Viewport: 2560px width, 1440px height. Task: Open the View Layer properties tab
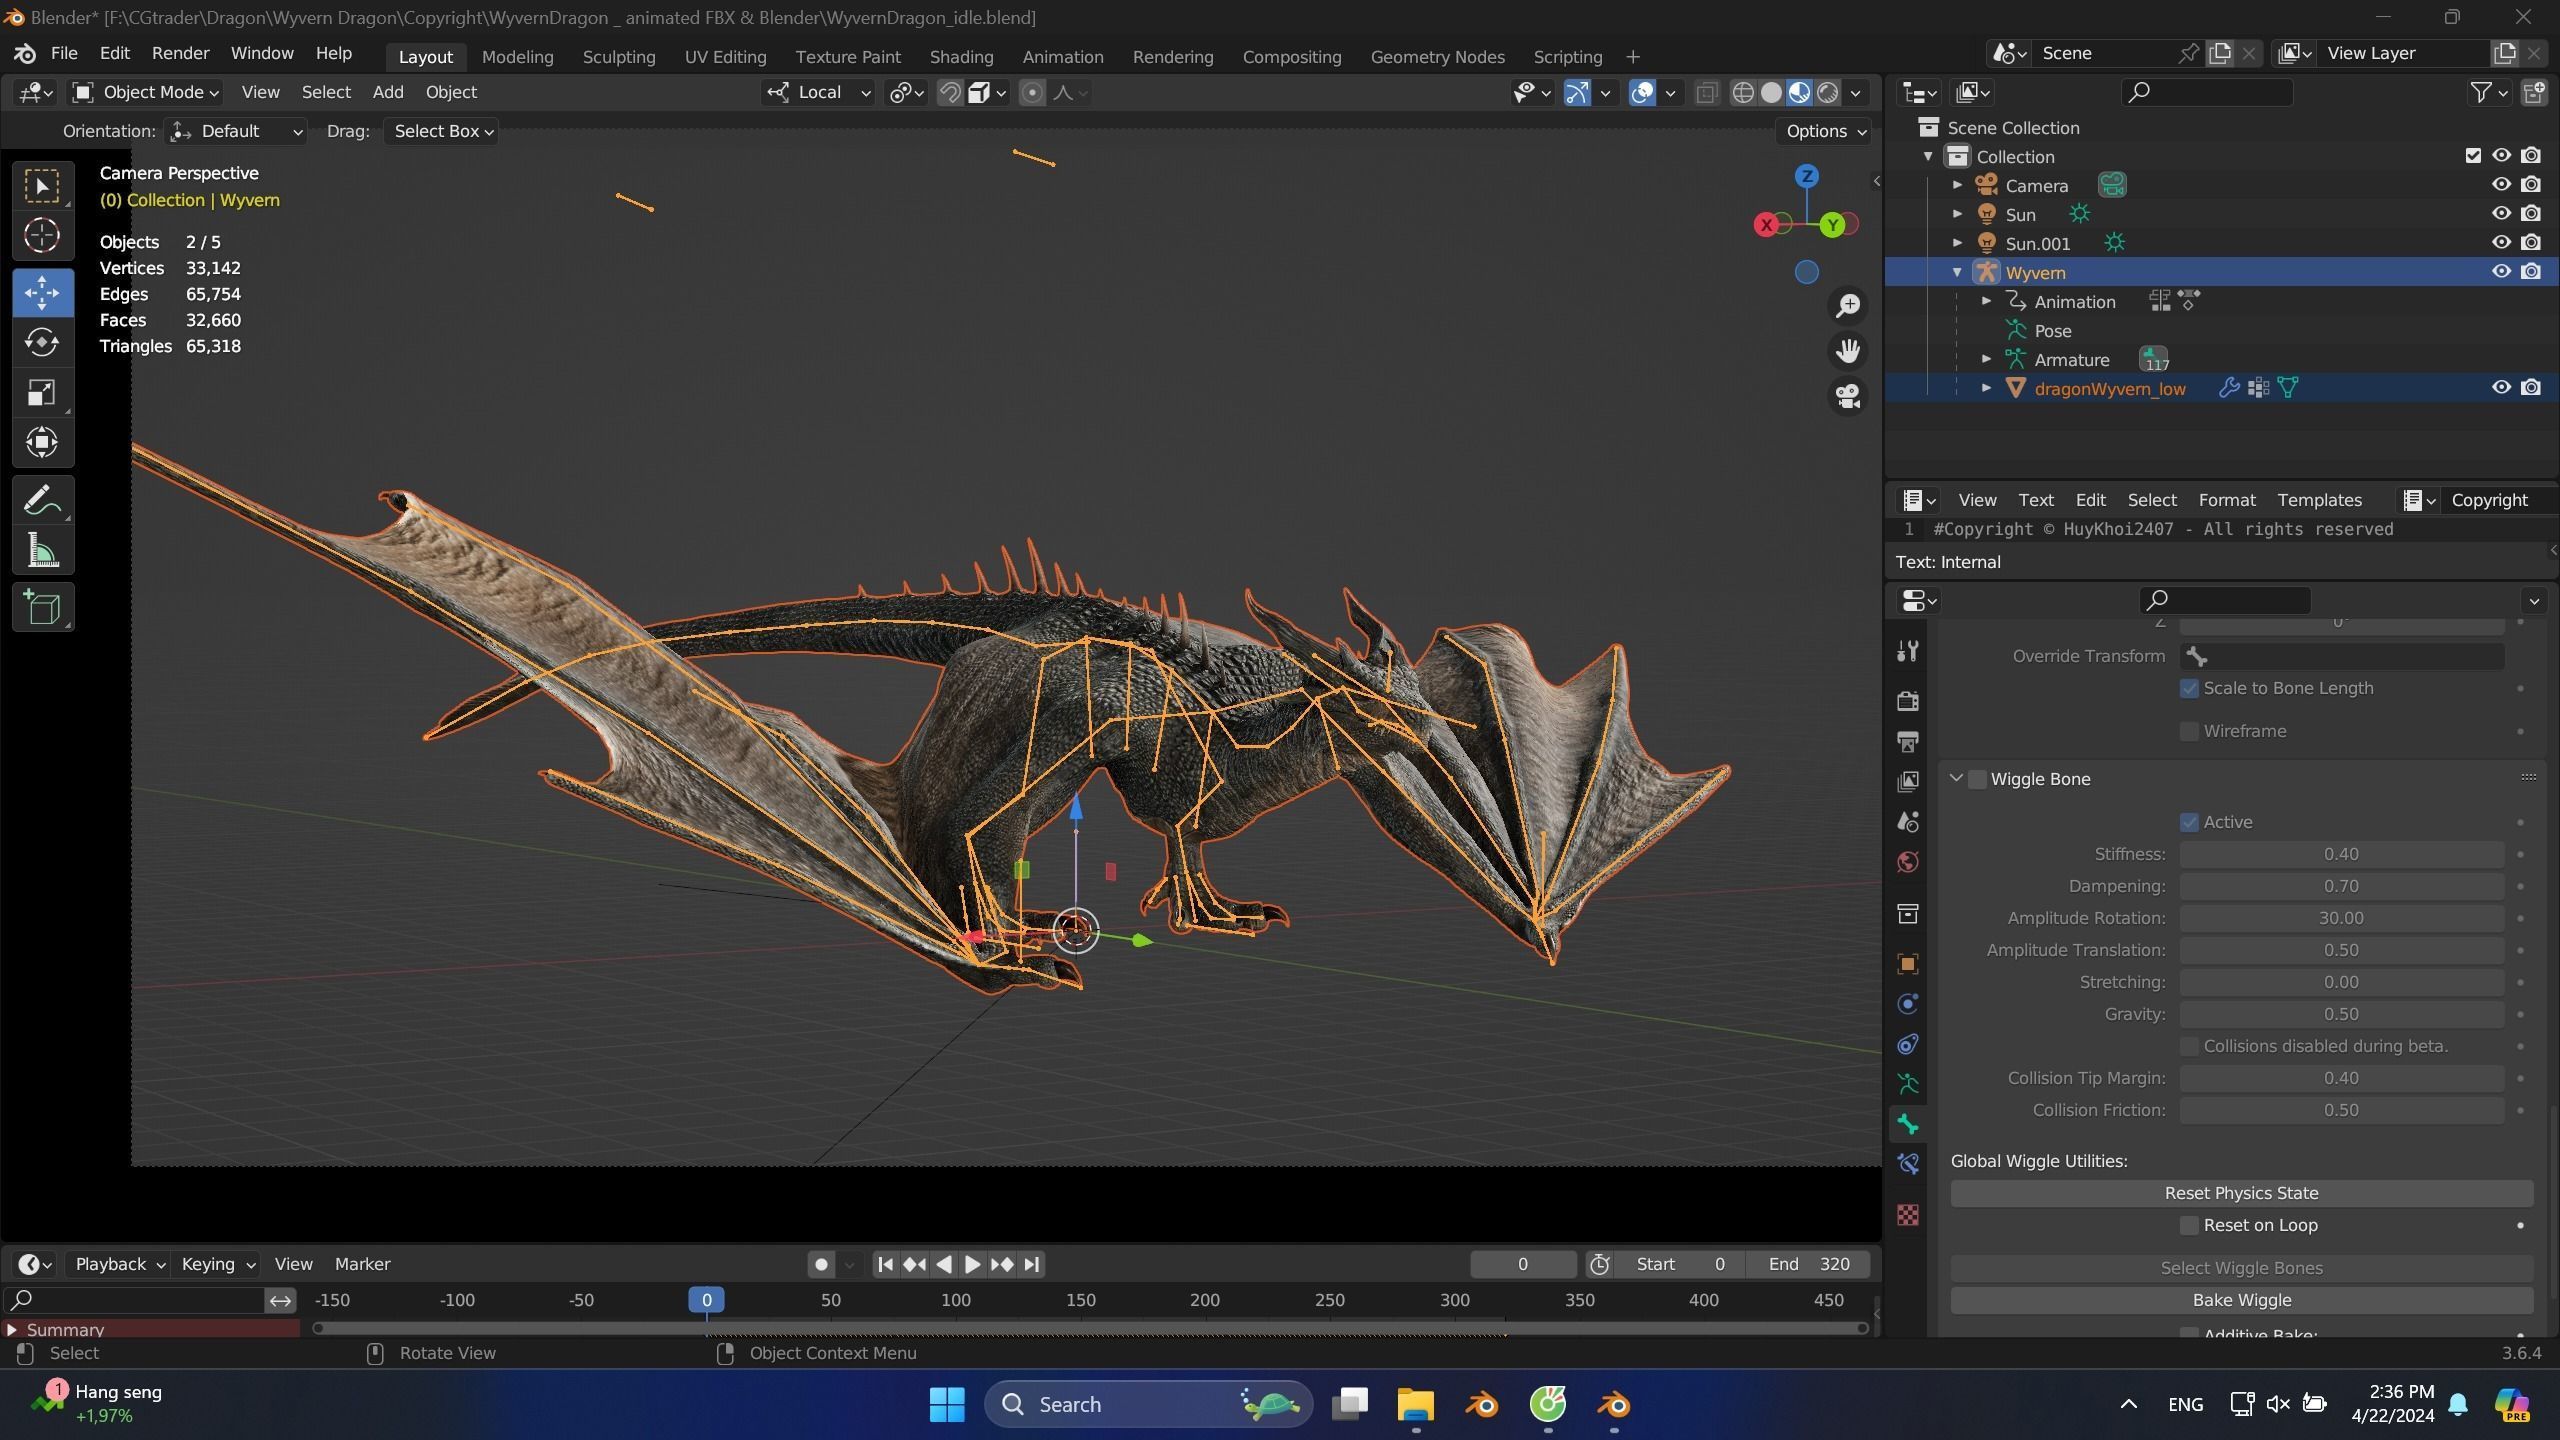(x=1908, y=781)
